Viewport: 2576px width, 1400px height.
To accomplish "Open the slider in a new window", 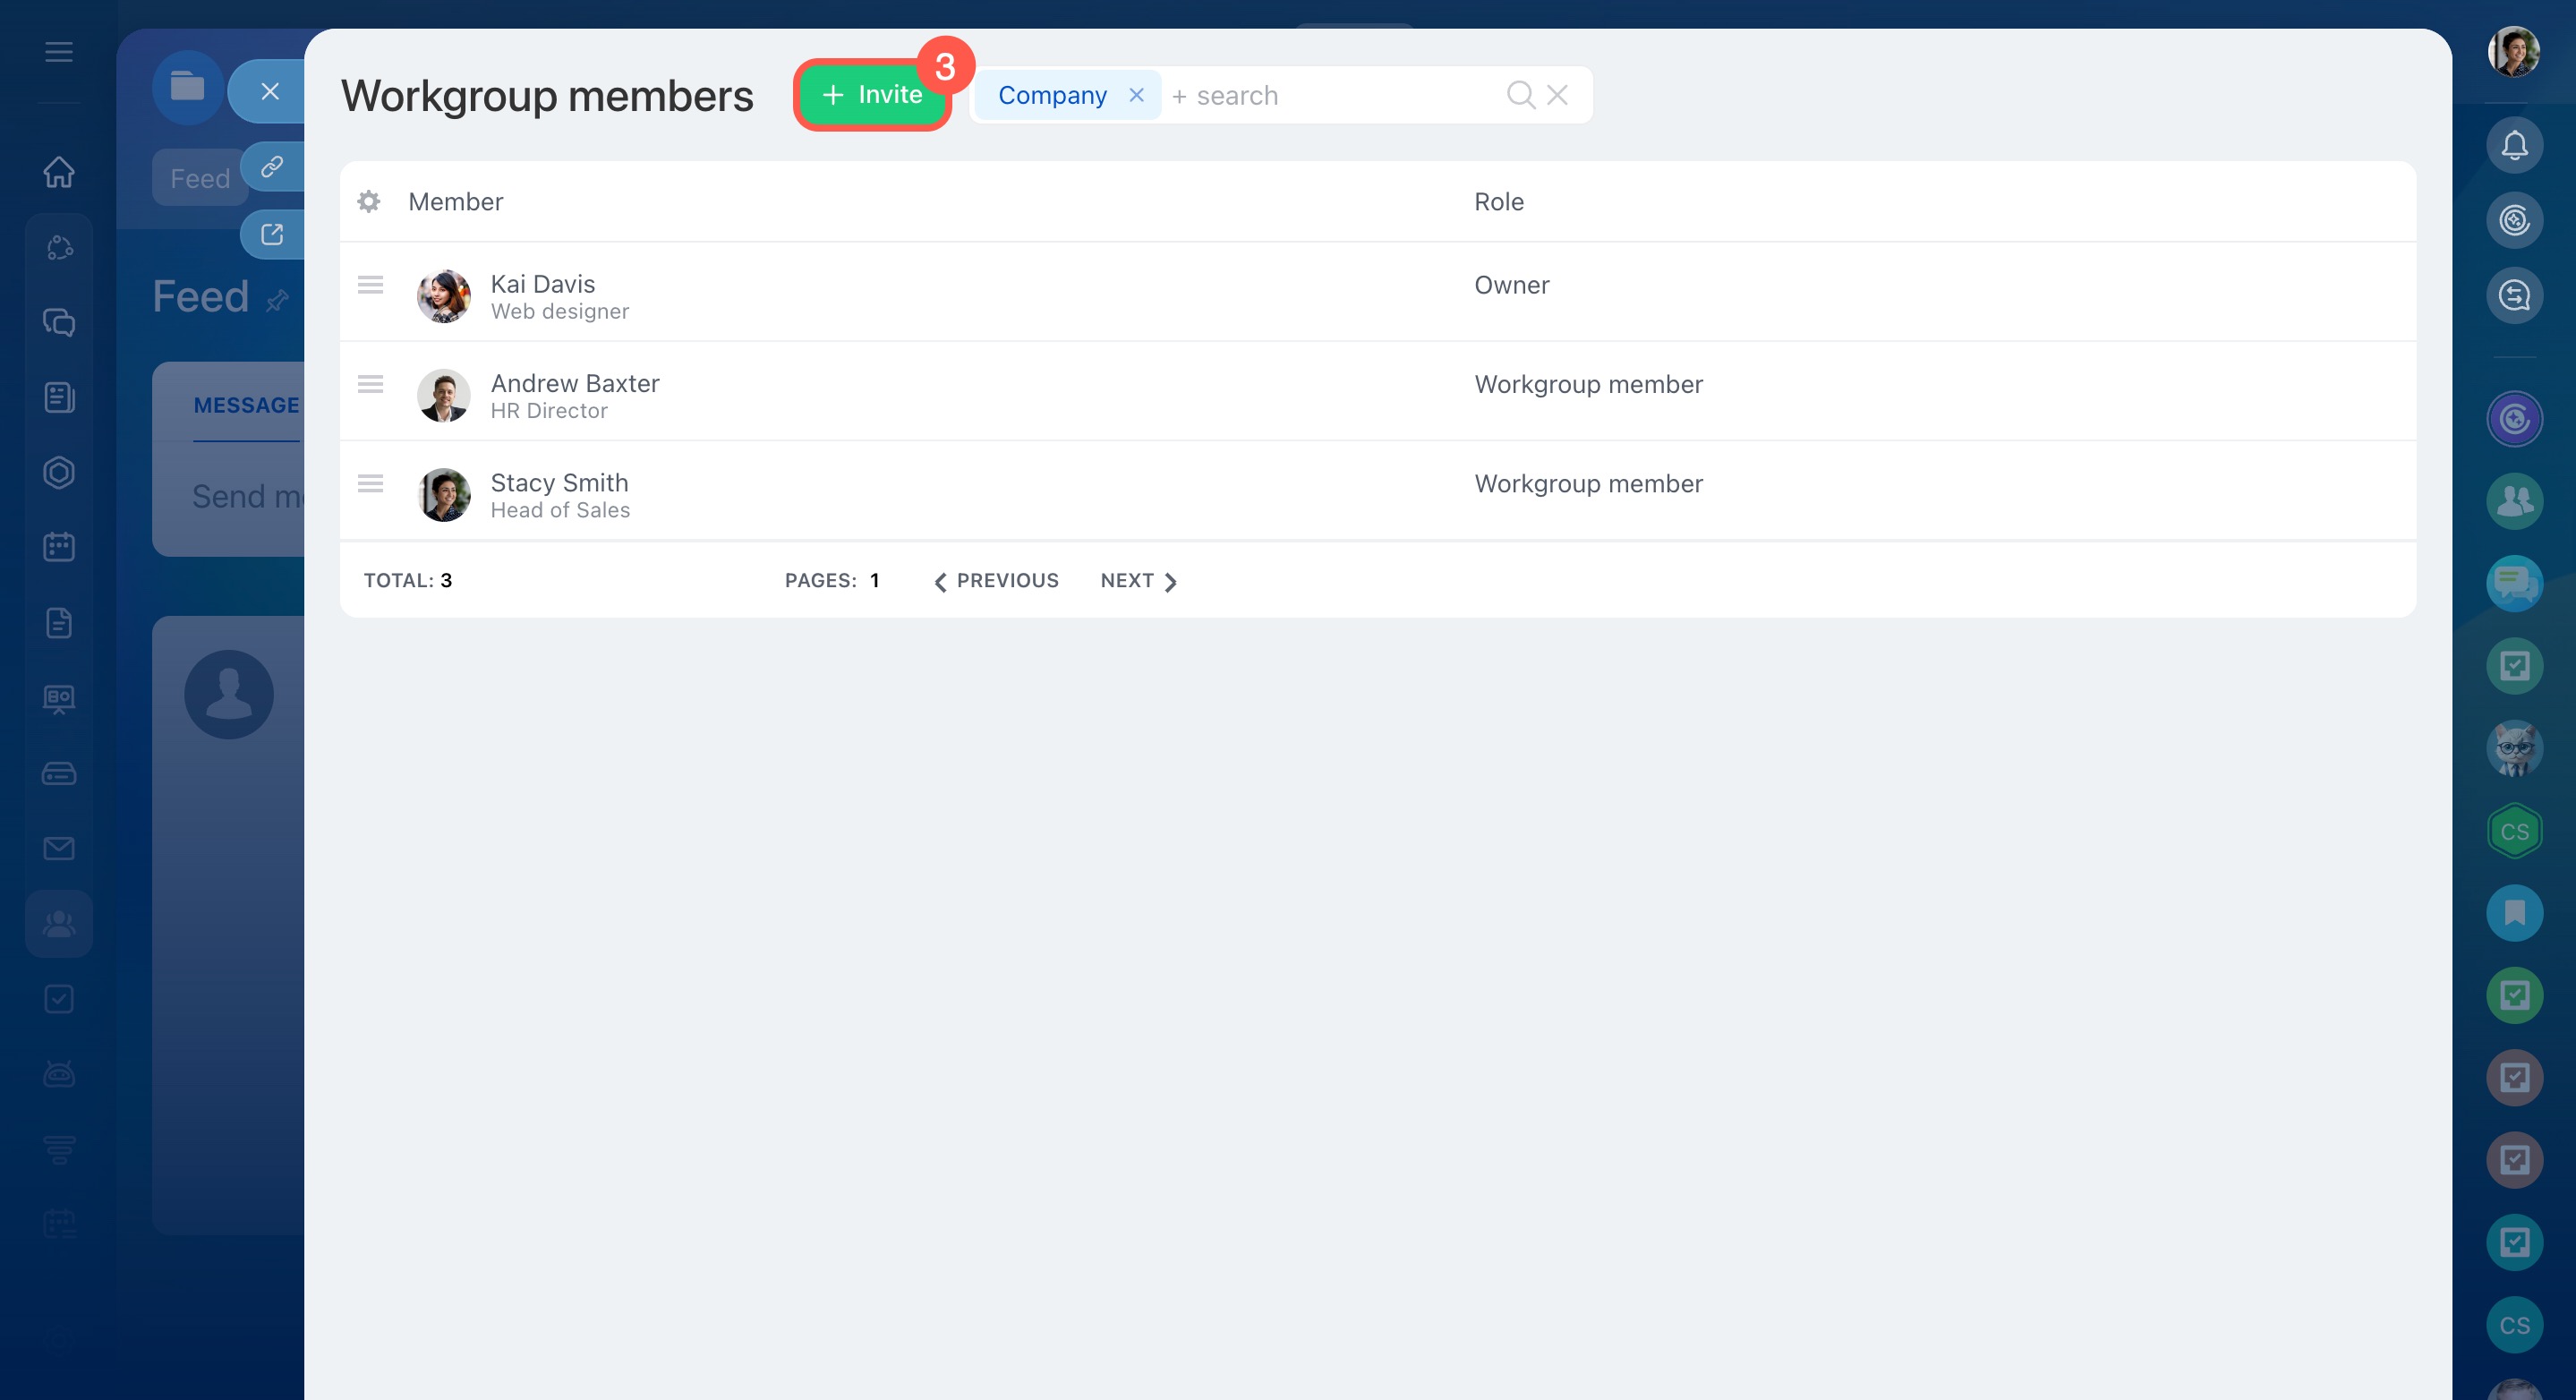I will [x=272, y=235].
